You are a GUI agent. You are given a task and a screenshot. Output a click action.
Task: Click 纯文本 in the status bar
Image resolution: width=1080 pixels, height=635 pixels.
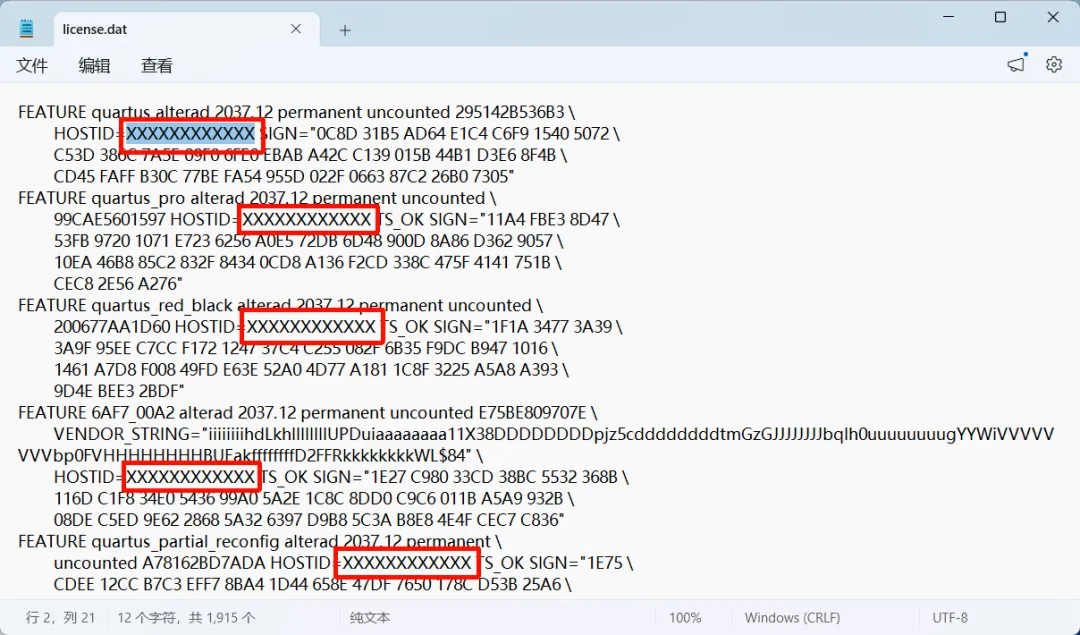[370, 618]
